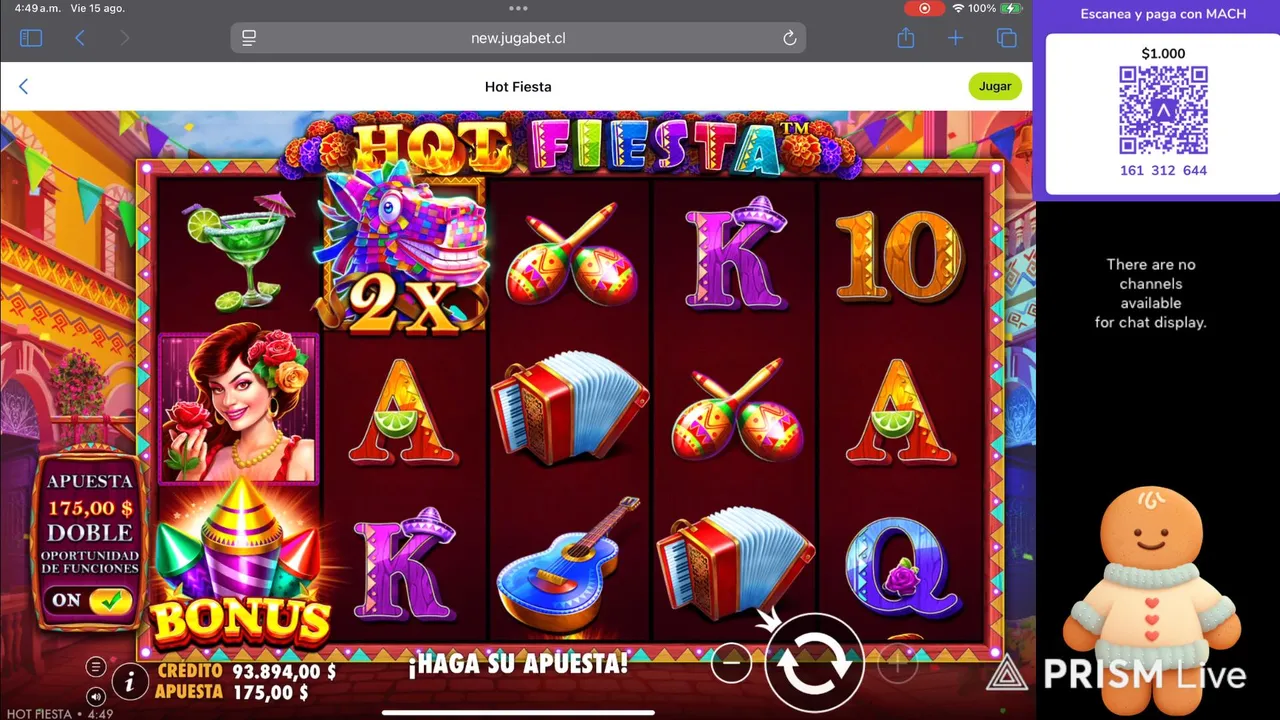Click the blue guitar symbol
Image resolution: width=1280 pixels, height=720 pixels.
pos(570,565)
